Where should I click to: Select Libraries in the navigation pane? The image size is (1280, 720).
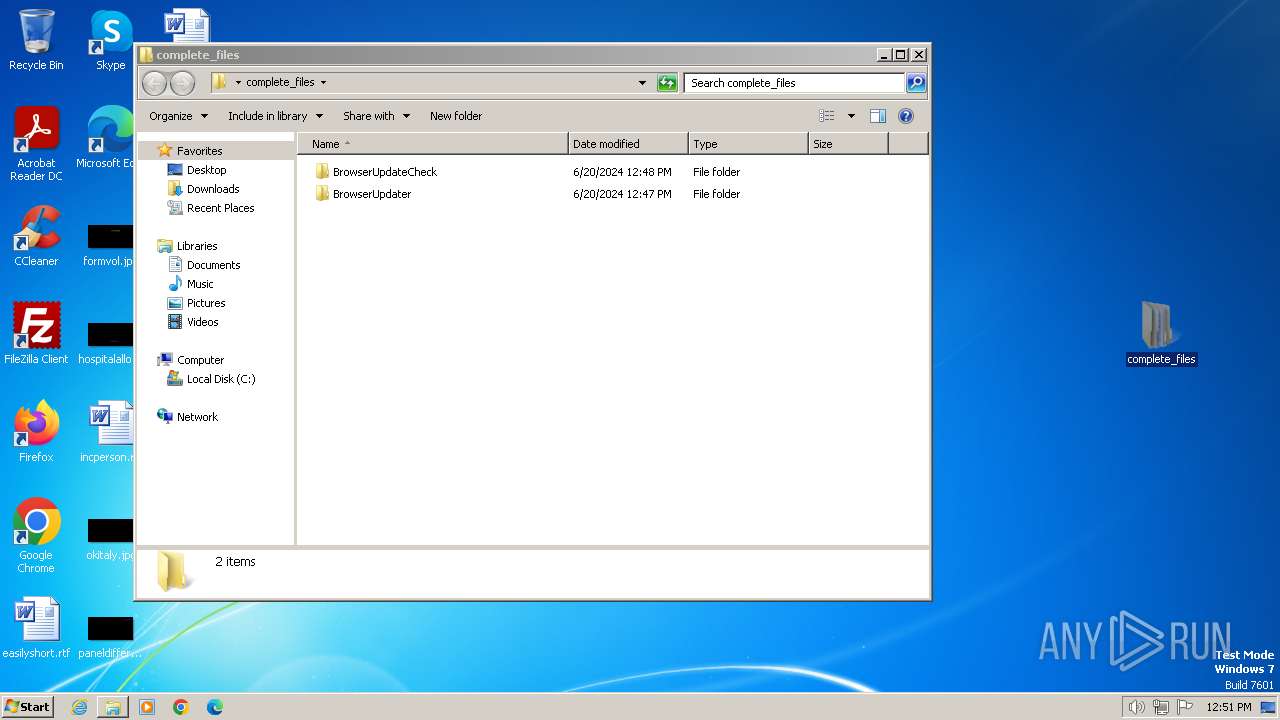pos(197,246)
